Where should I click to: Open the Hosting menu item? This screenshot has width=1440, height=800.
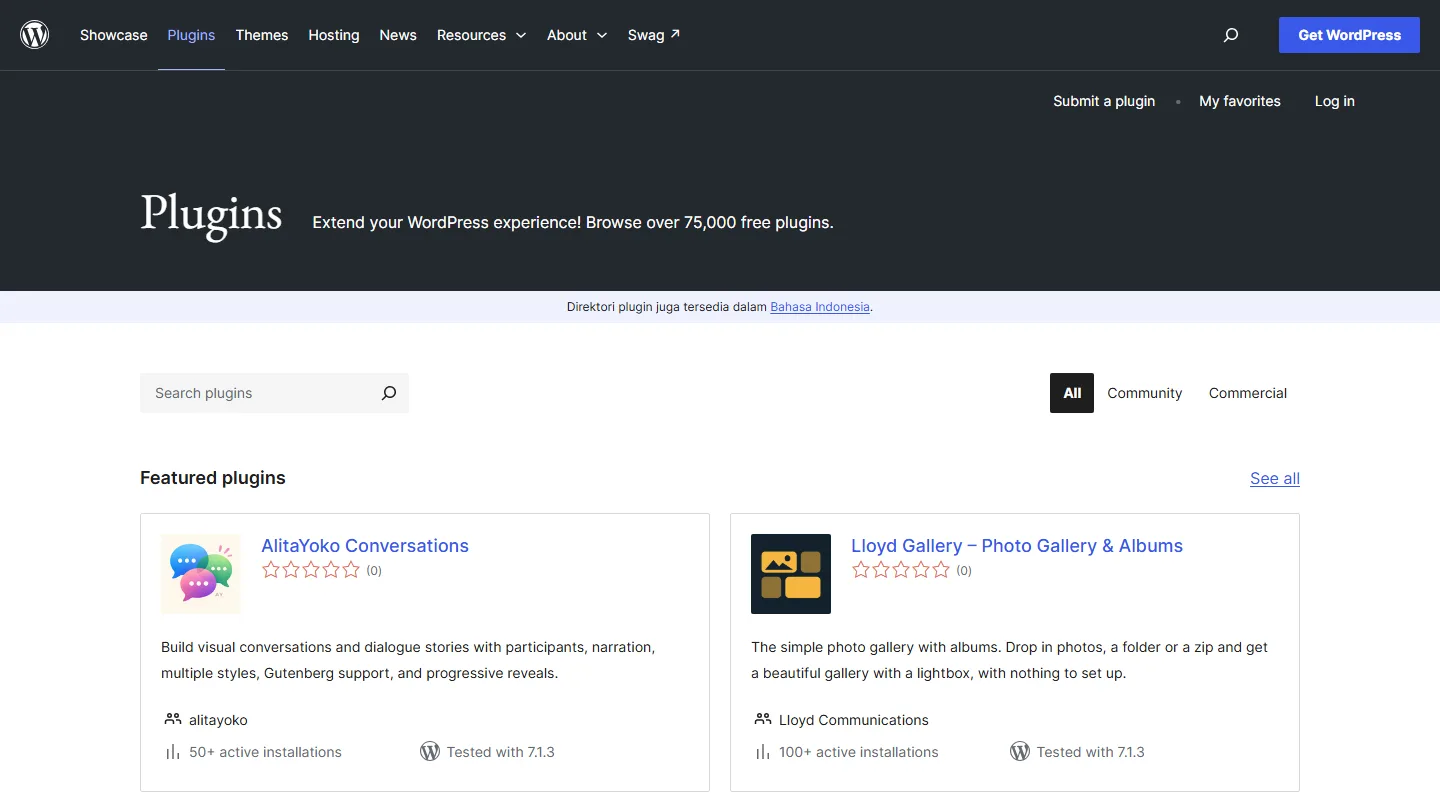[334, 35]
